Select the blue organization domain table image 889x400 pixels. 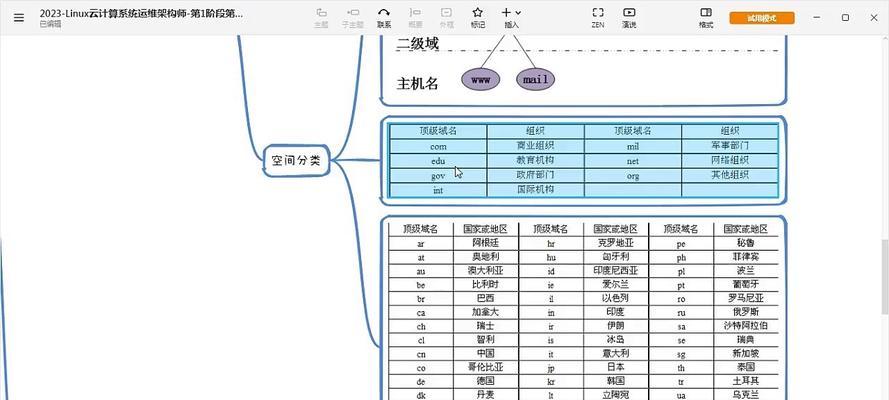click(583, 160)
